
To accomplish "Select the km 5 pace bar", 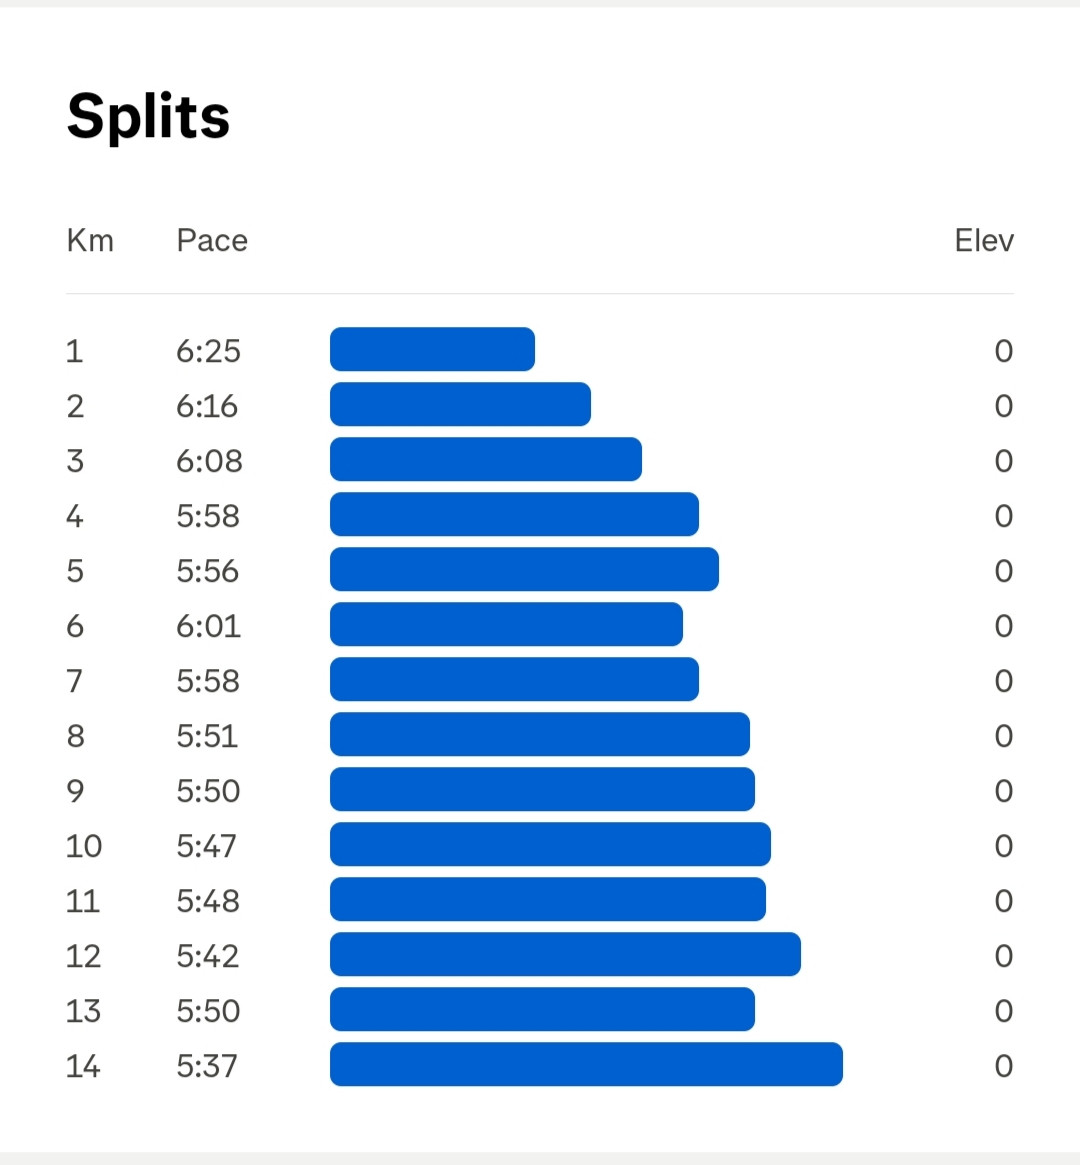I will point(524,569).
